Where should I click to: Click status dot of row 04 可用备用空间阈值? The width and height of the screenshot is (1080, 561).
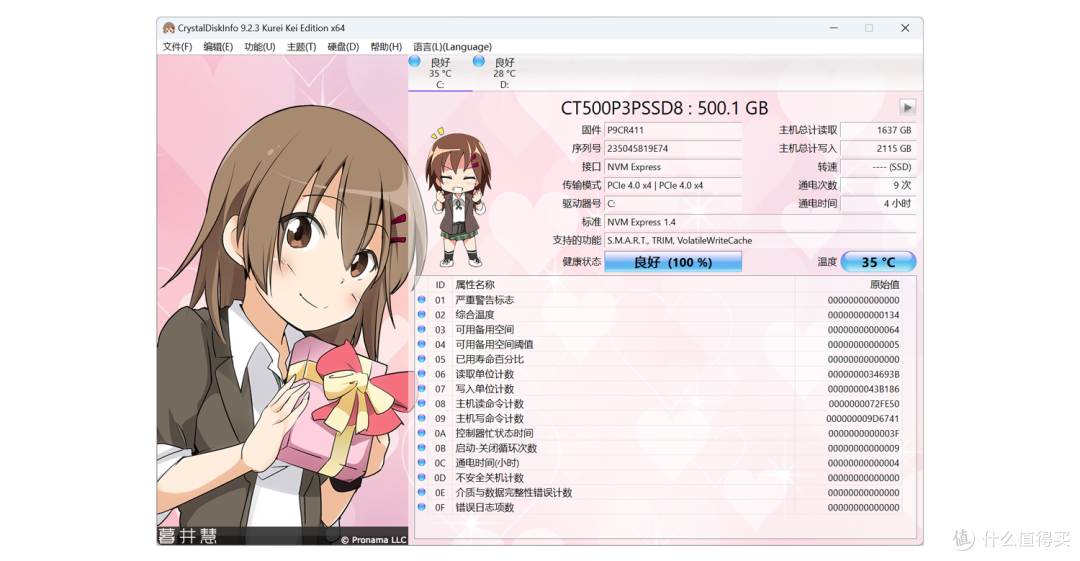pyautogui.click(x=422, y=344)
